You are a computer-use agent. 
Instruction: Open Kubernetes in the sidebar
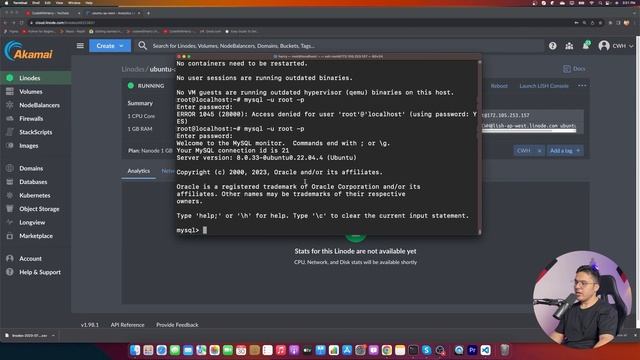(x=35, y=195)
